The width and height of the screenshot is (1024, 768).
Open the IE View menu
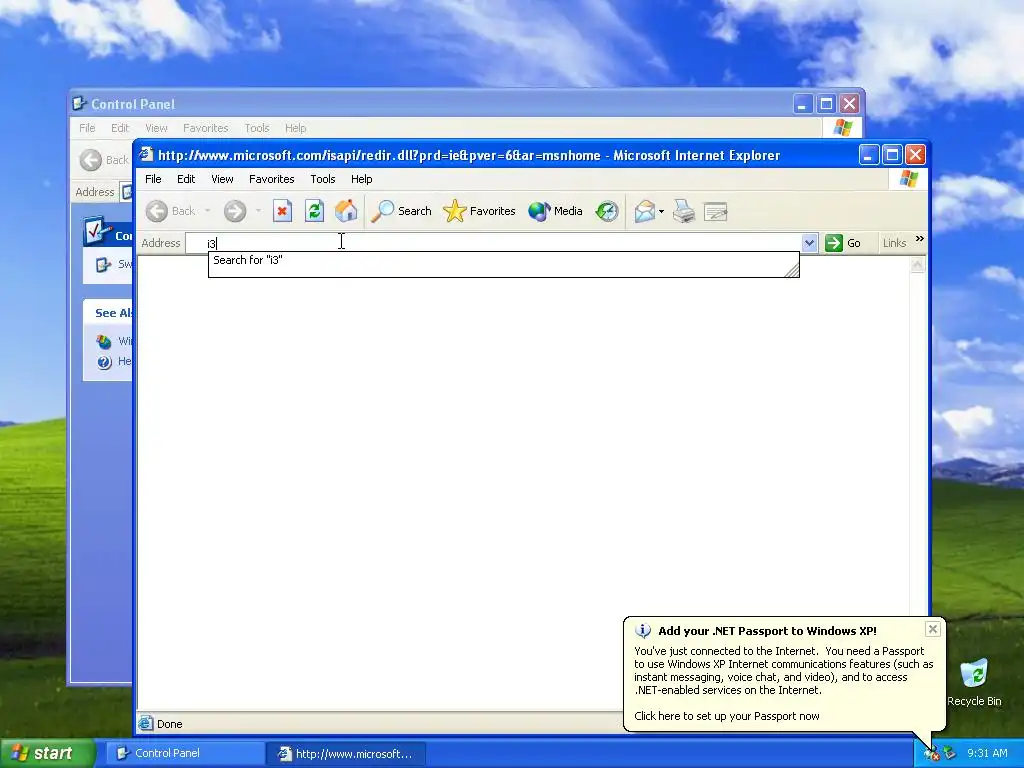(x=222, y=179)
